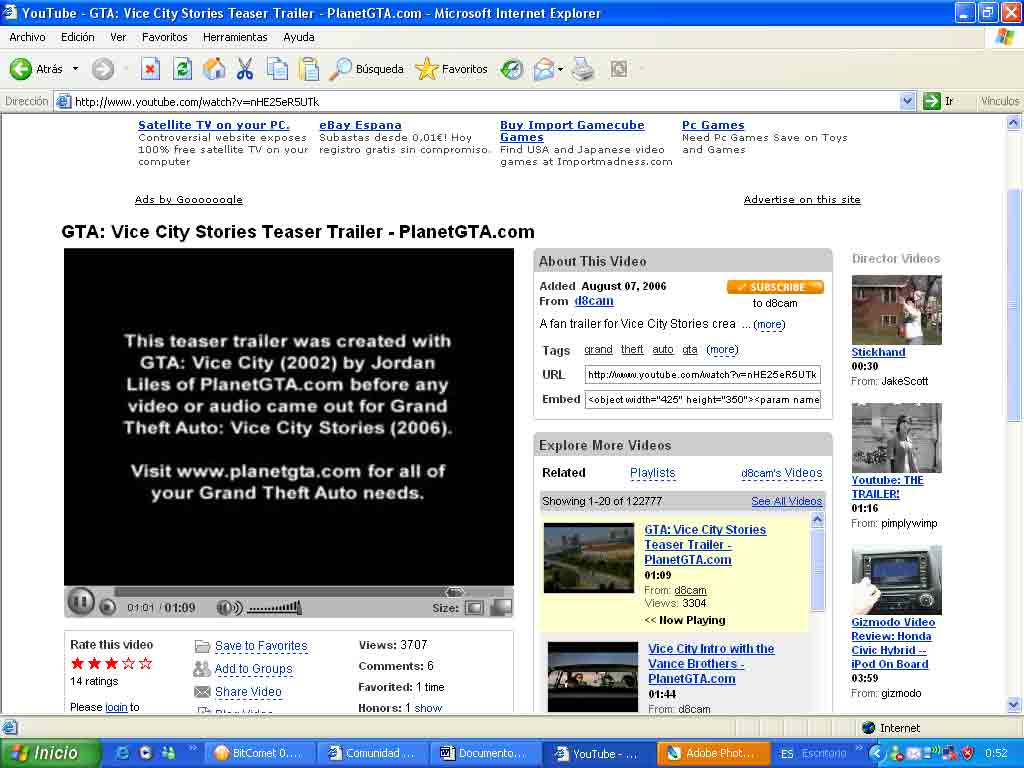The image size is (1024, 768).
Task: Expand tags with the (more) link
Action: pos(722,349)
